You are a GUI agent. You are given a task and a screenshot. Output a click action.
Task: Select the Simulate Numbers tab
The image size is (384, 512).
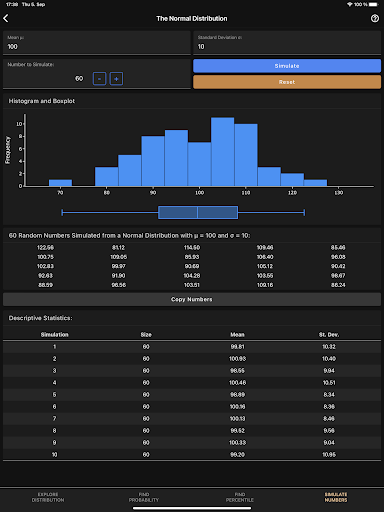point(336,497)
